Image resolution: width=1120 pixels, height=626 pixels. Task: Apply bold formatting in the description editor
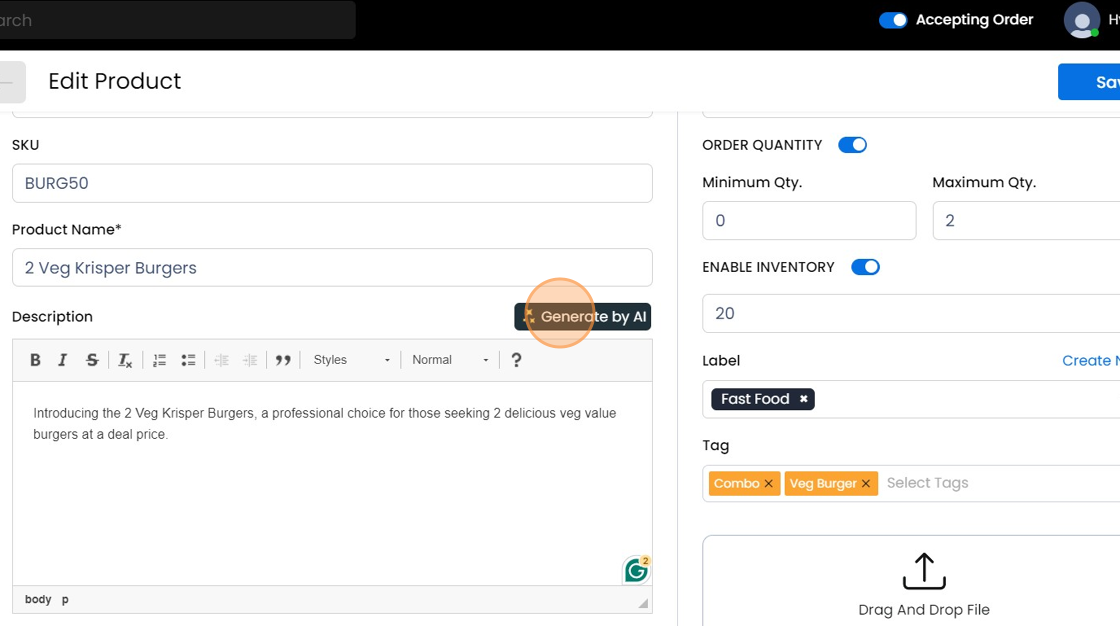(35, 359)
